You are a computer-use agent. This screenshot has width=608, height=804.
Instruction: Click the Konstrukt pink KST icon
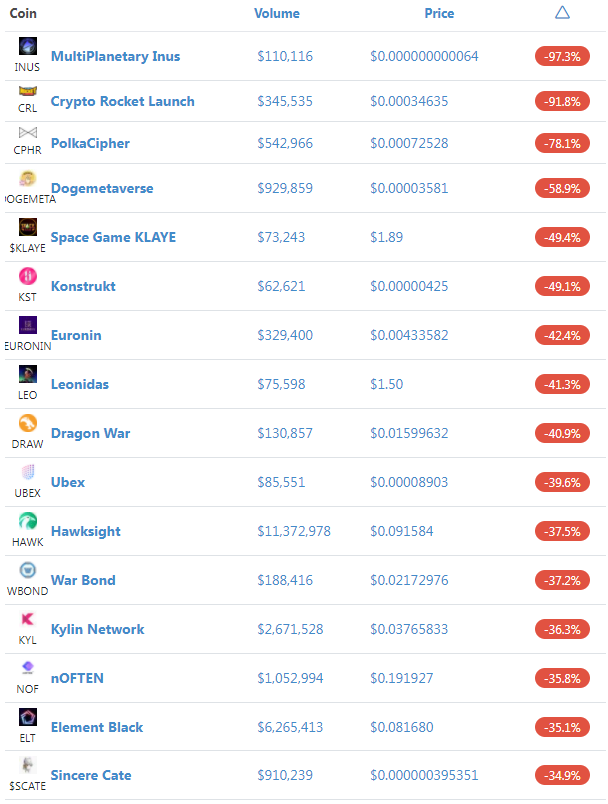point(28,276)
